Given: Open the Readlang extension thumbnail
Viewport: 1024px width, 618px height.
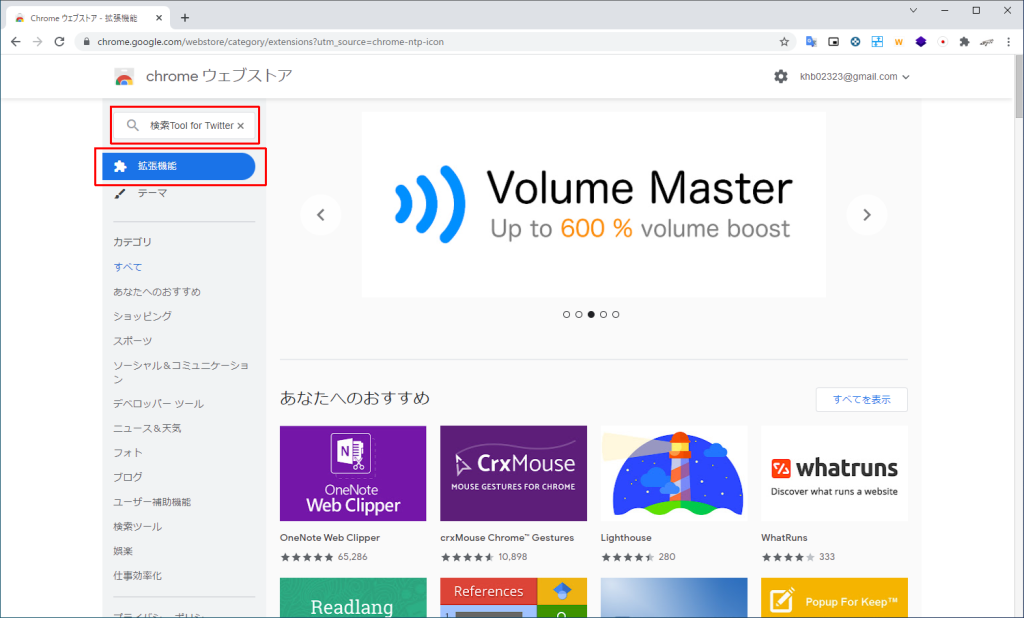Looking at the screenshot, I should click(x=353, y=598).
